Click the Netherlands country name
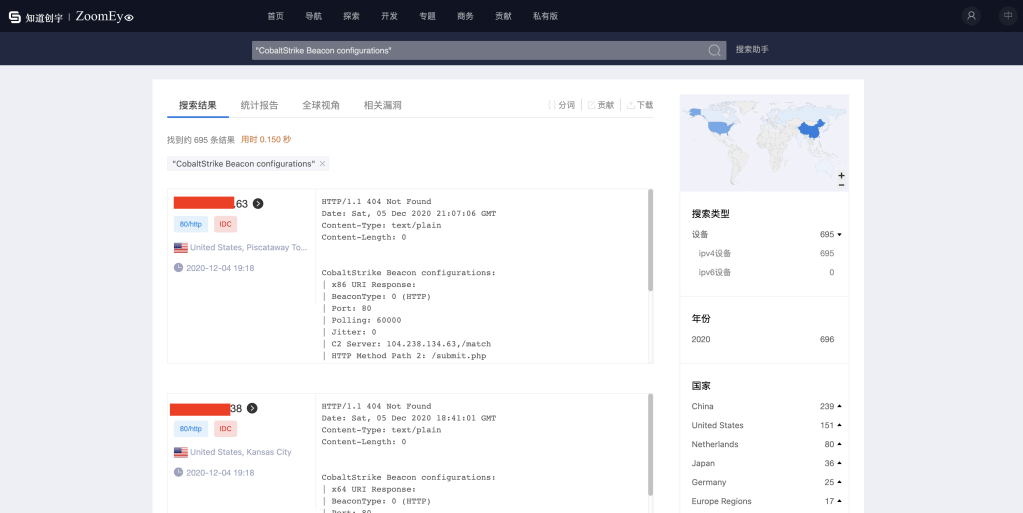Screen dimensions: 1023x513 pyautogui.click(x=715, y=444)
